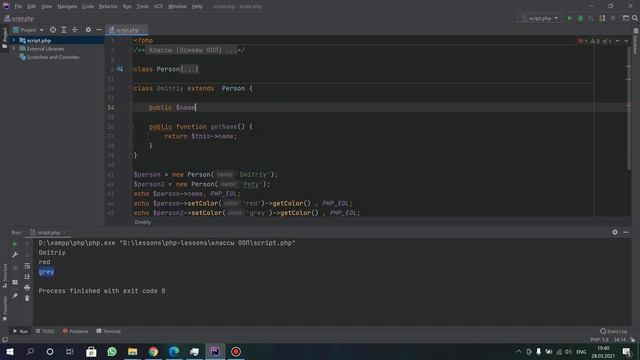
Task: Click the Select Opened File locate icon
Action: point(53,30)
